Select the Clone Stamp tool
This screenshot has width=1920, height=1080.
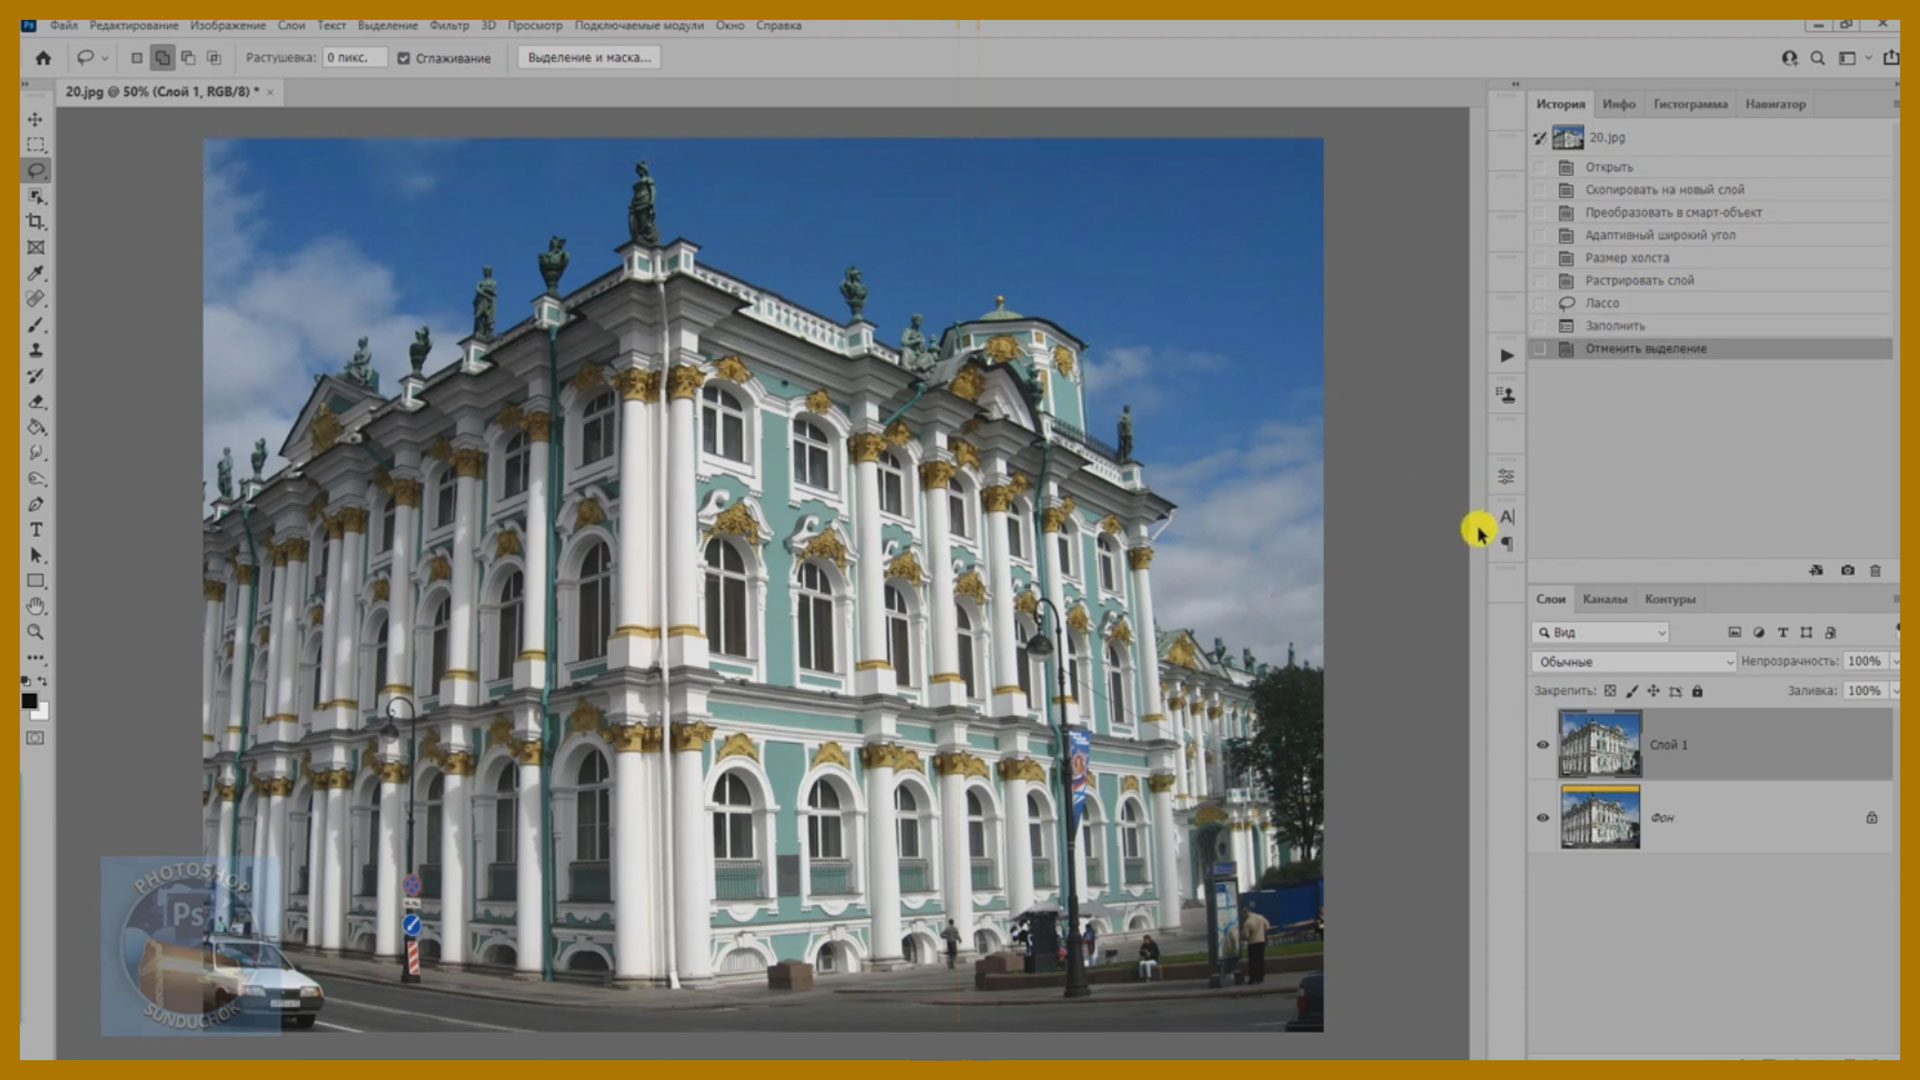click(x=36, y=350)
